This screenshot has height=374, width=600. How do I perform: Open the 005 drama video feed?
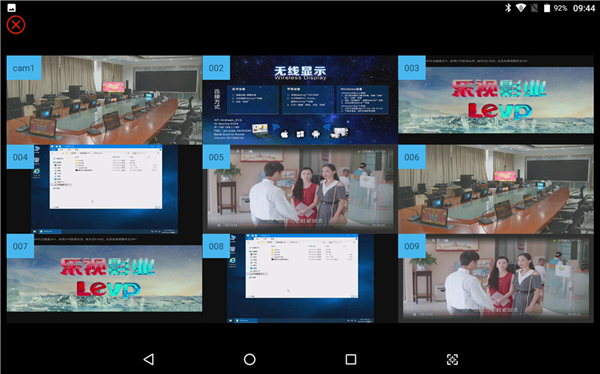click(x=300, y=189)
